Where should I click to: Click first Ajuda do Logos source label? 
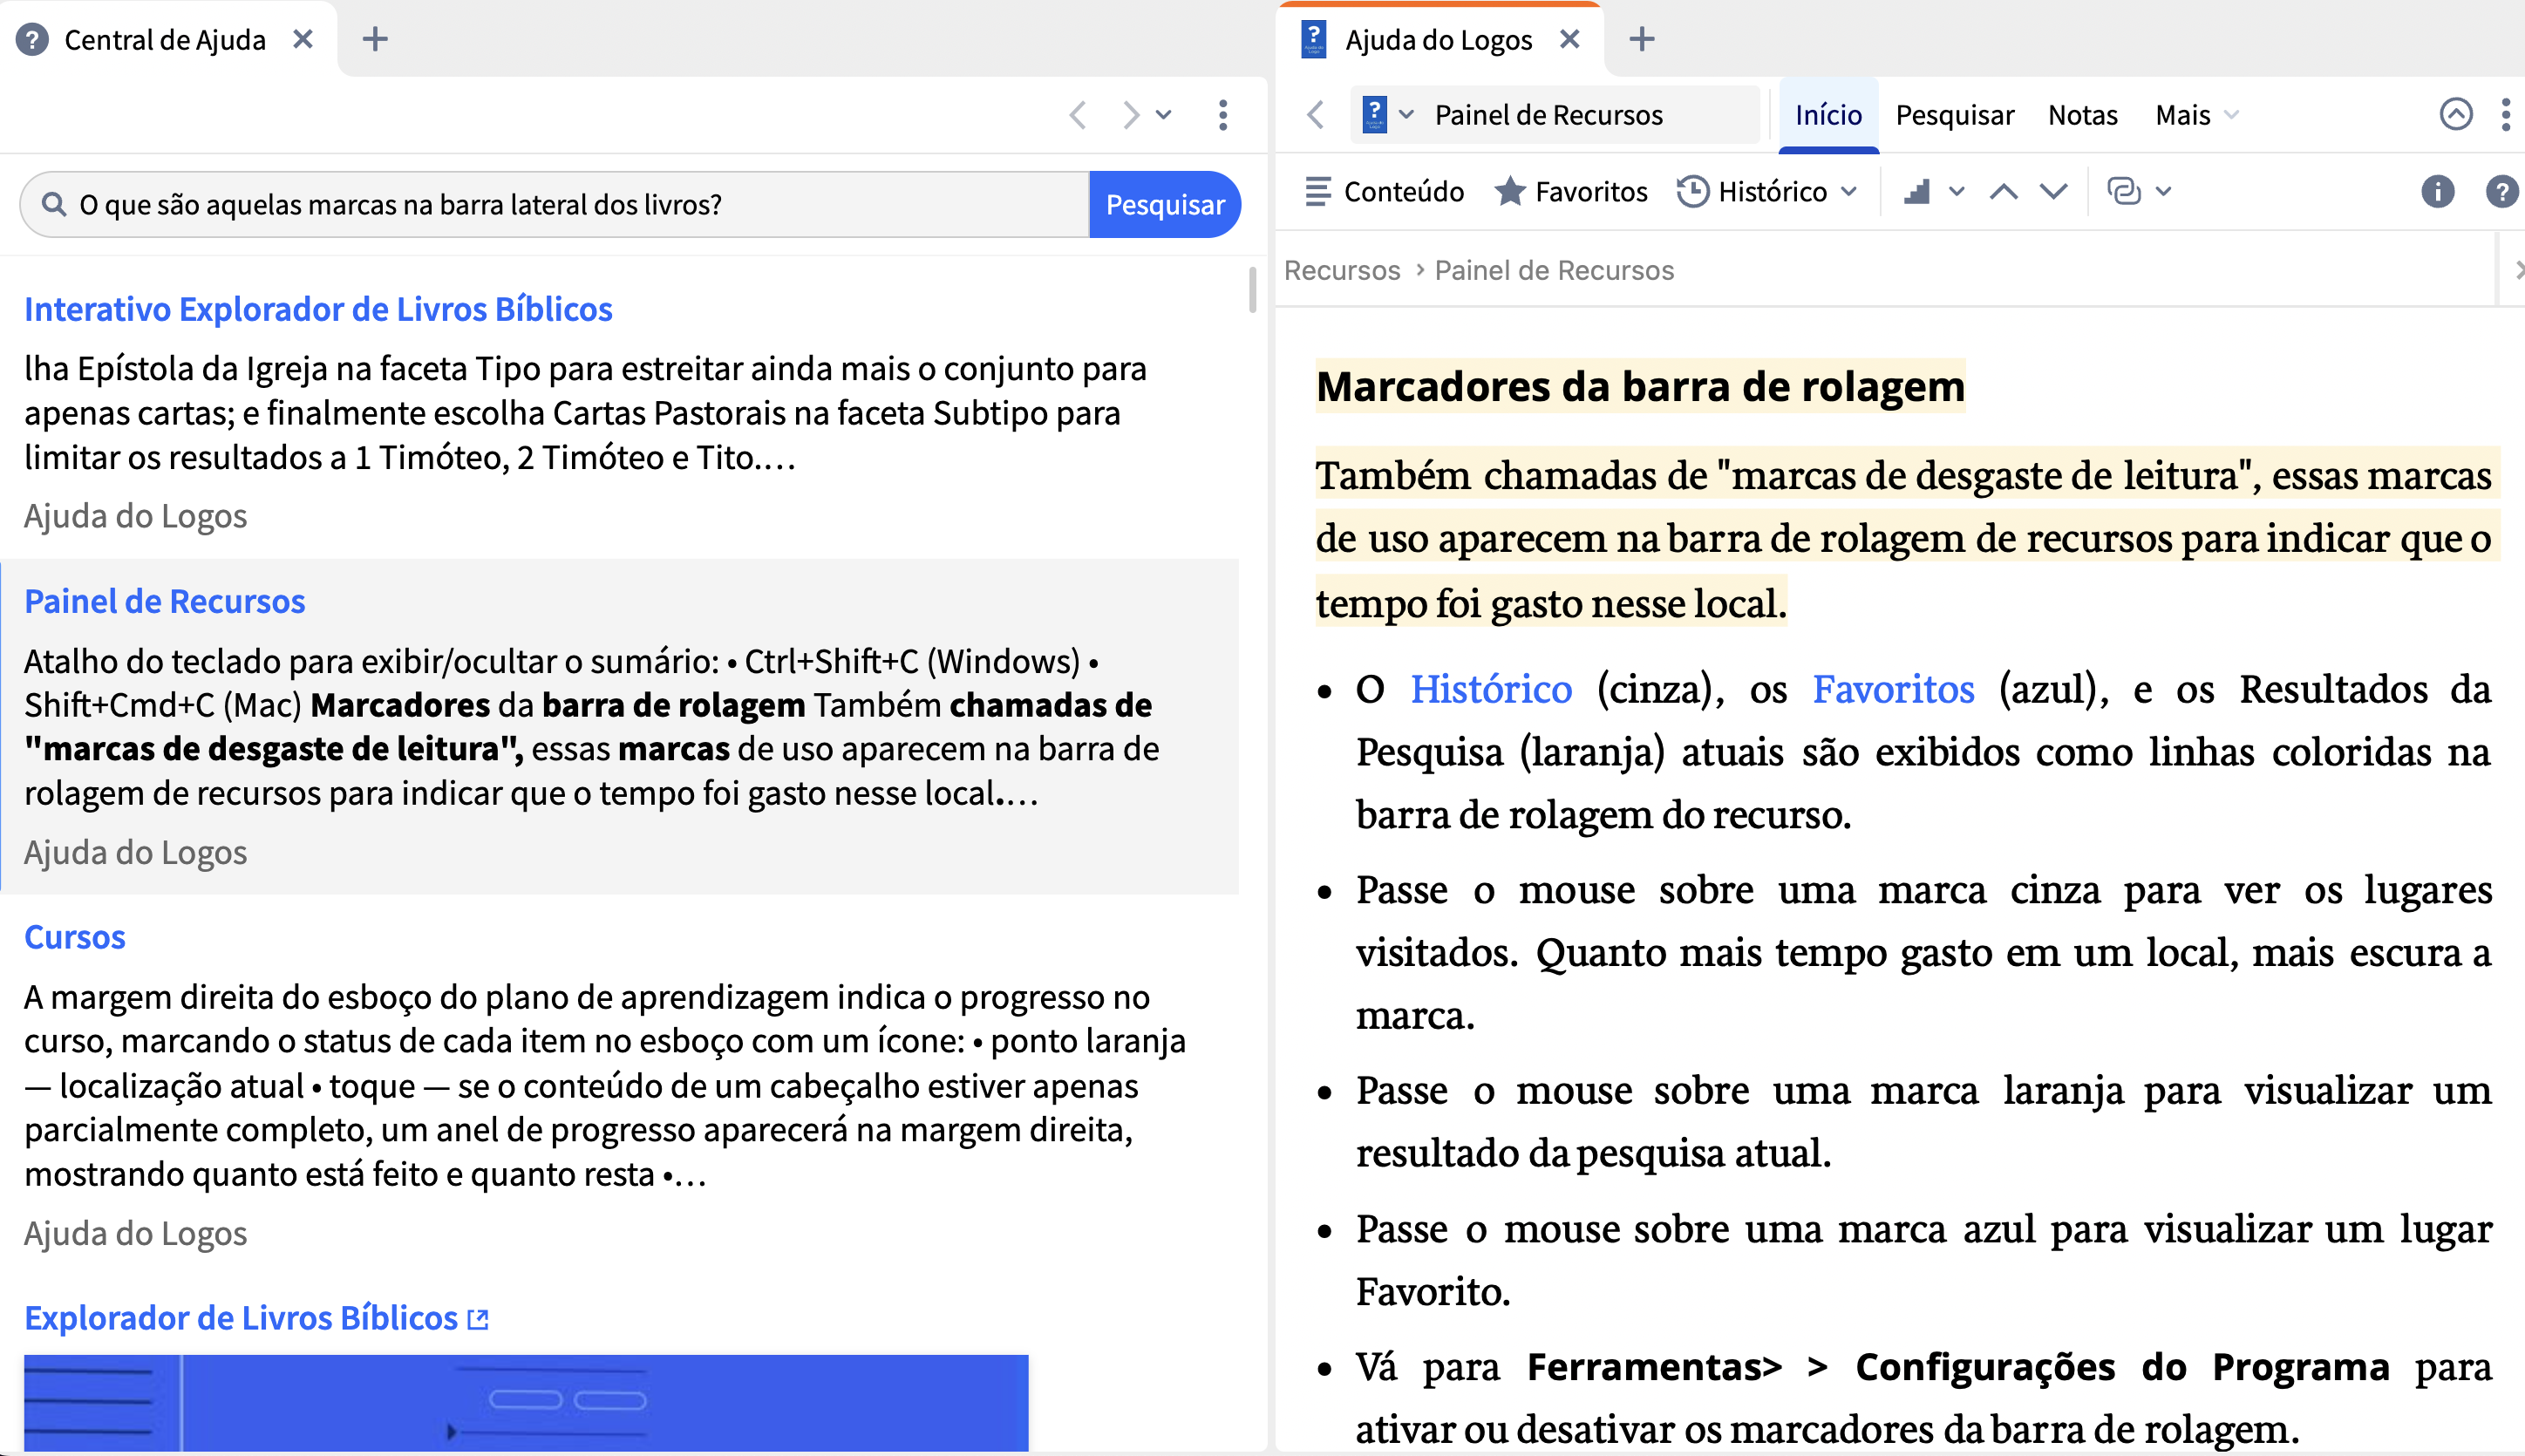point(135,516)
